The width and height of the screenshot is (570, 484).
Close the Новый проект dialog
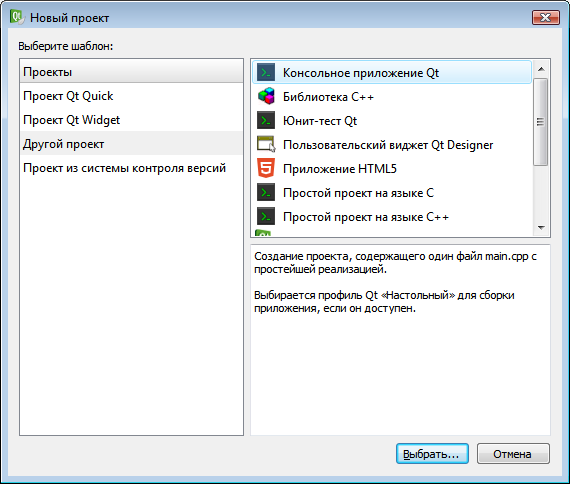tap(546, 17)
